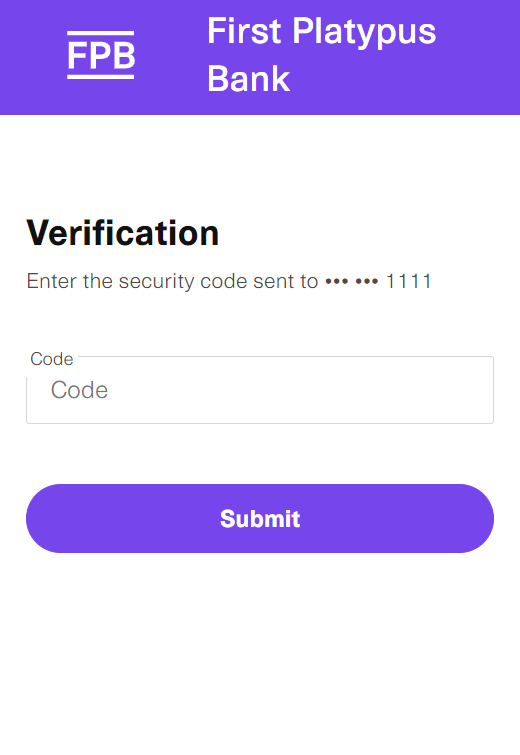
Task: Click the top bar of FPB logo
Action: pos(101,33)
